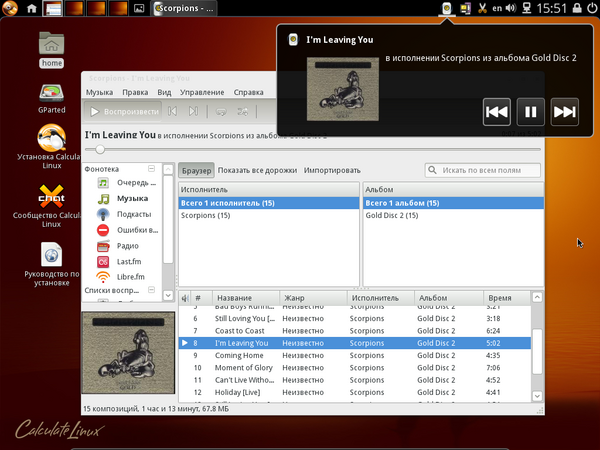Click the Import button
This screenshot has width=600, height=450.
pos(332,170)
